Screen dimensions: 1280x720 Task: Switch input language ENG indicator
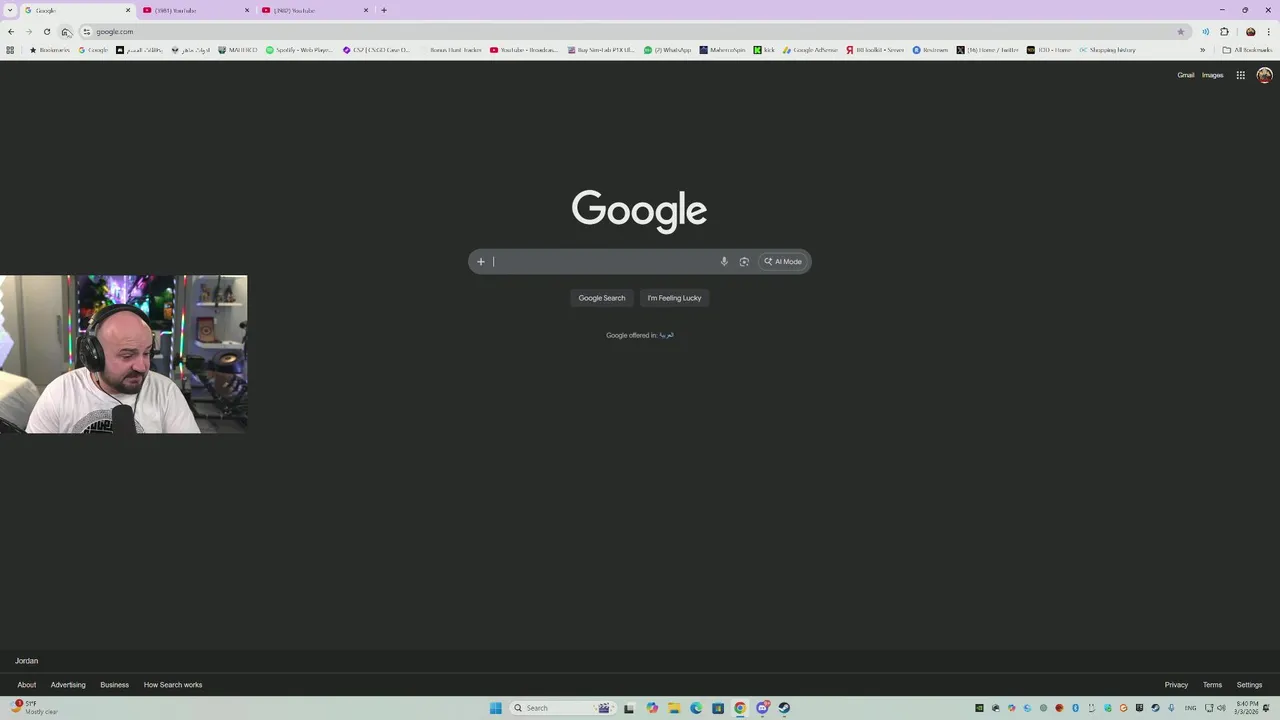coord(1191,708)
